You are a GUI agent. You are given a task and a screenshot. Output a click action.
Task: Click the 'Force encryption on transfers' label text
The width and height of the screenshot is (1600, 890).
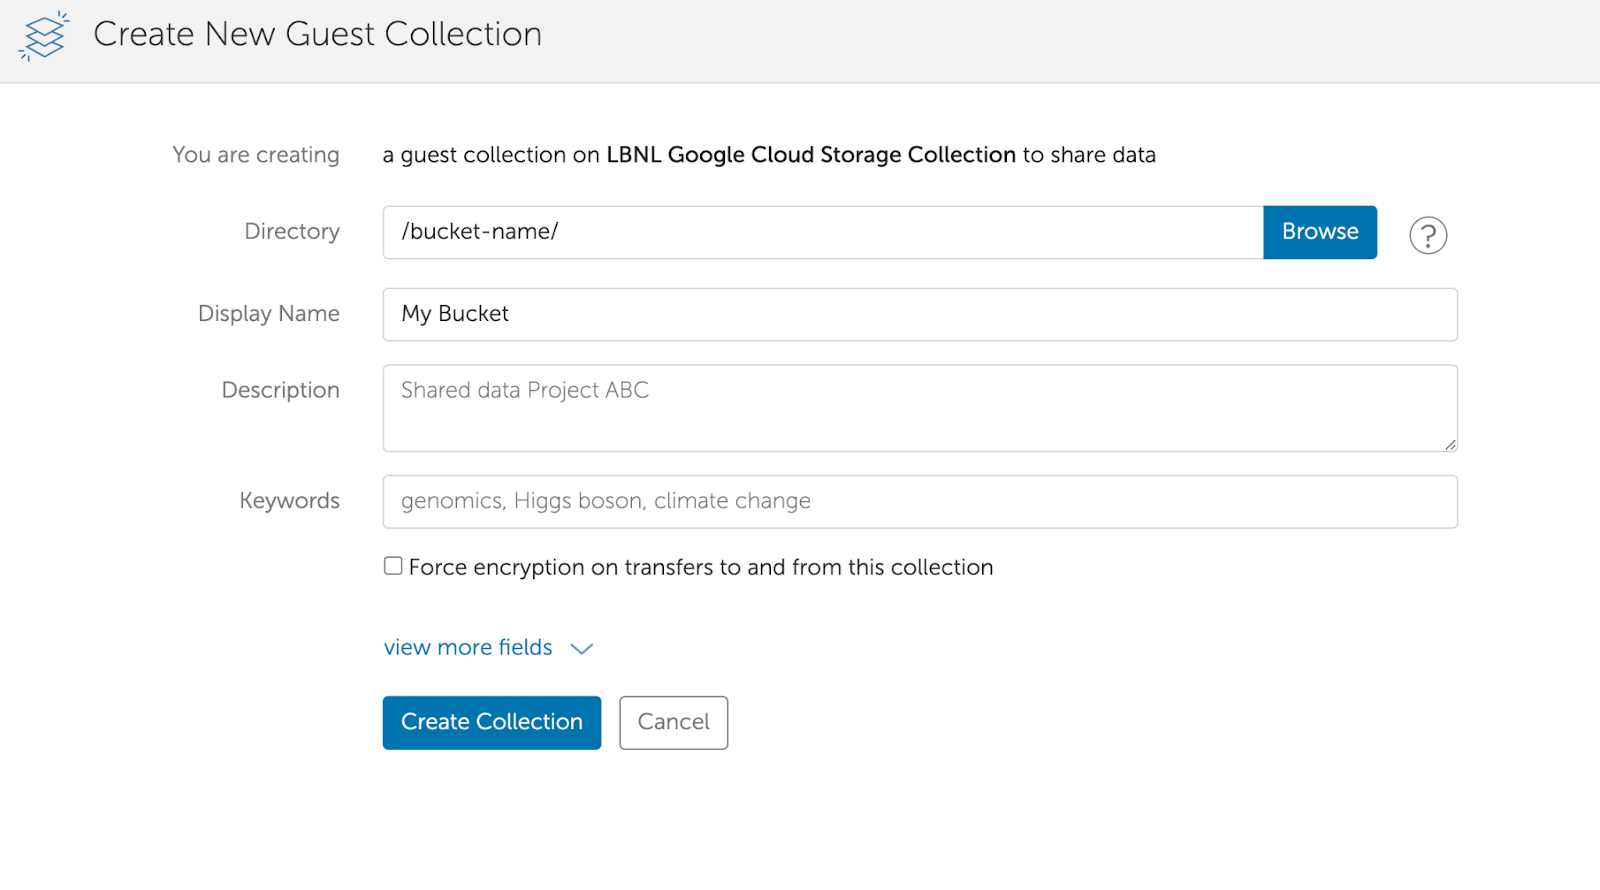(x=701, y=568)
